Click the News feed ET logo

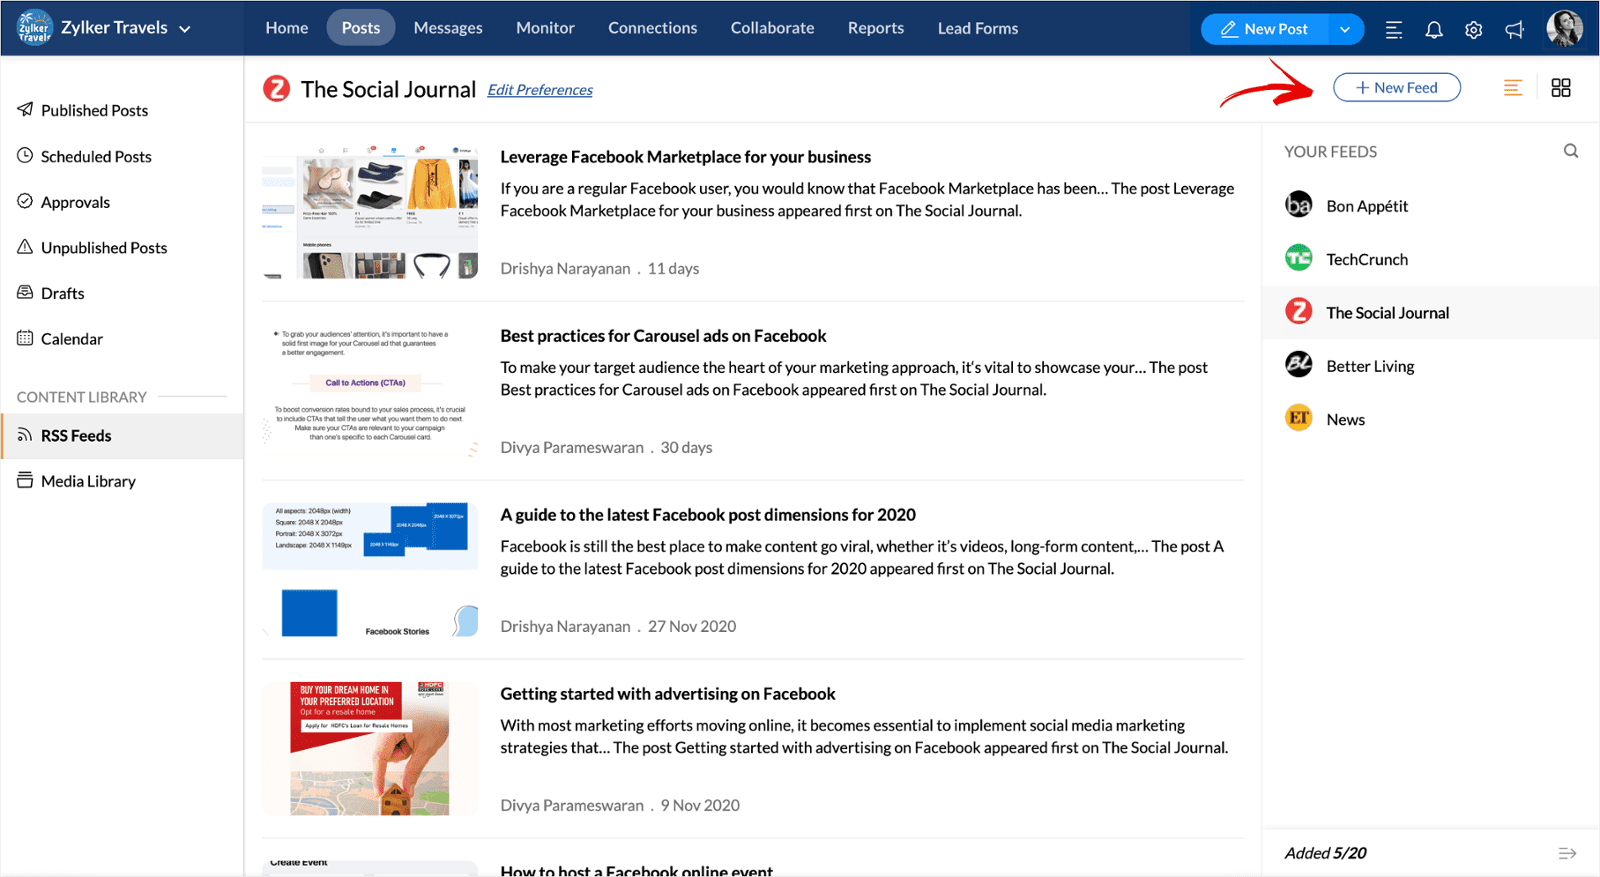pyautogui.click(x=1299, y=418)
